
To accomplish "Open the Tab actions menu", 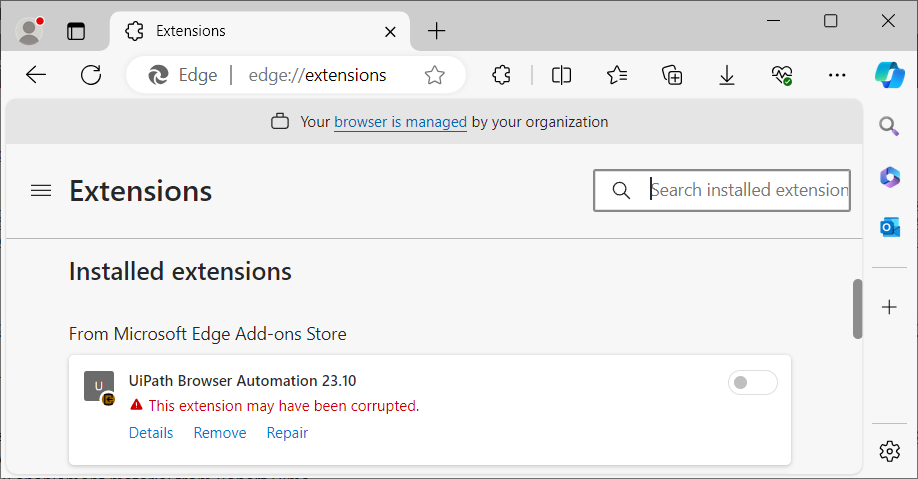I will pyautogui.click(x=76, y=31).
